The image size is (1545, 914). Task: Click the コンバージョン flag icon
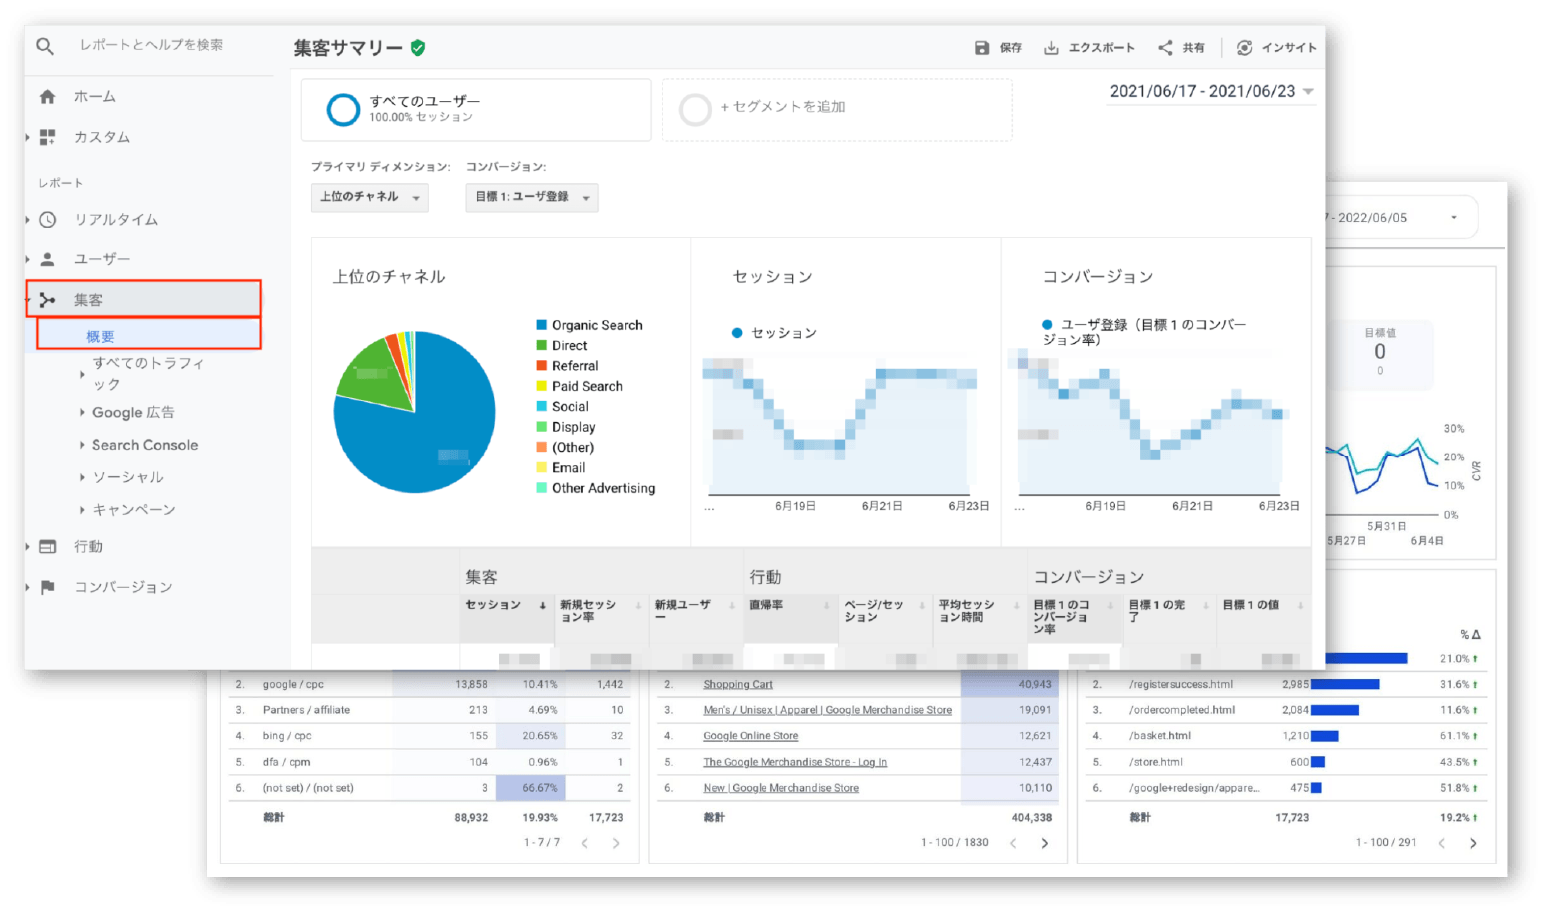[47, 587]
